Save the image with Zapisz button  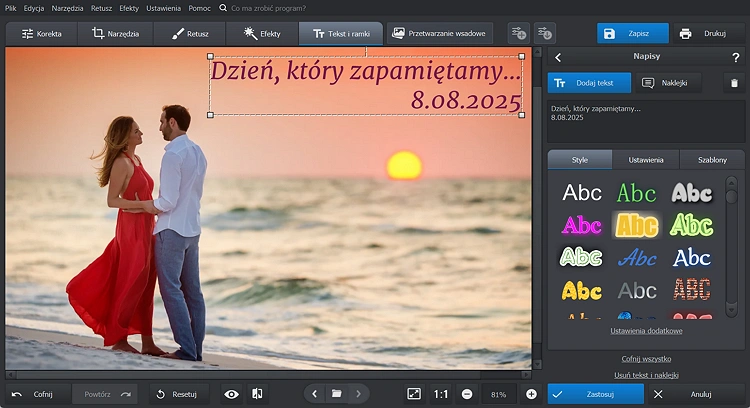(633, 33)
